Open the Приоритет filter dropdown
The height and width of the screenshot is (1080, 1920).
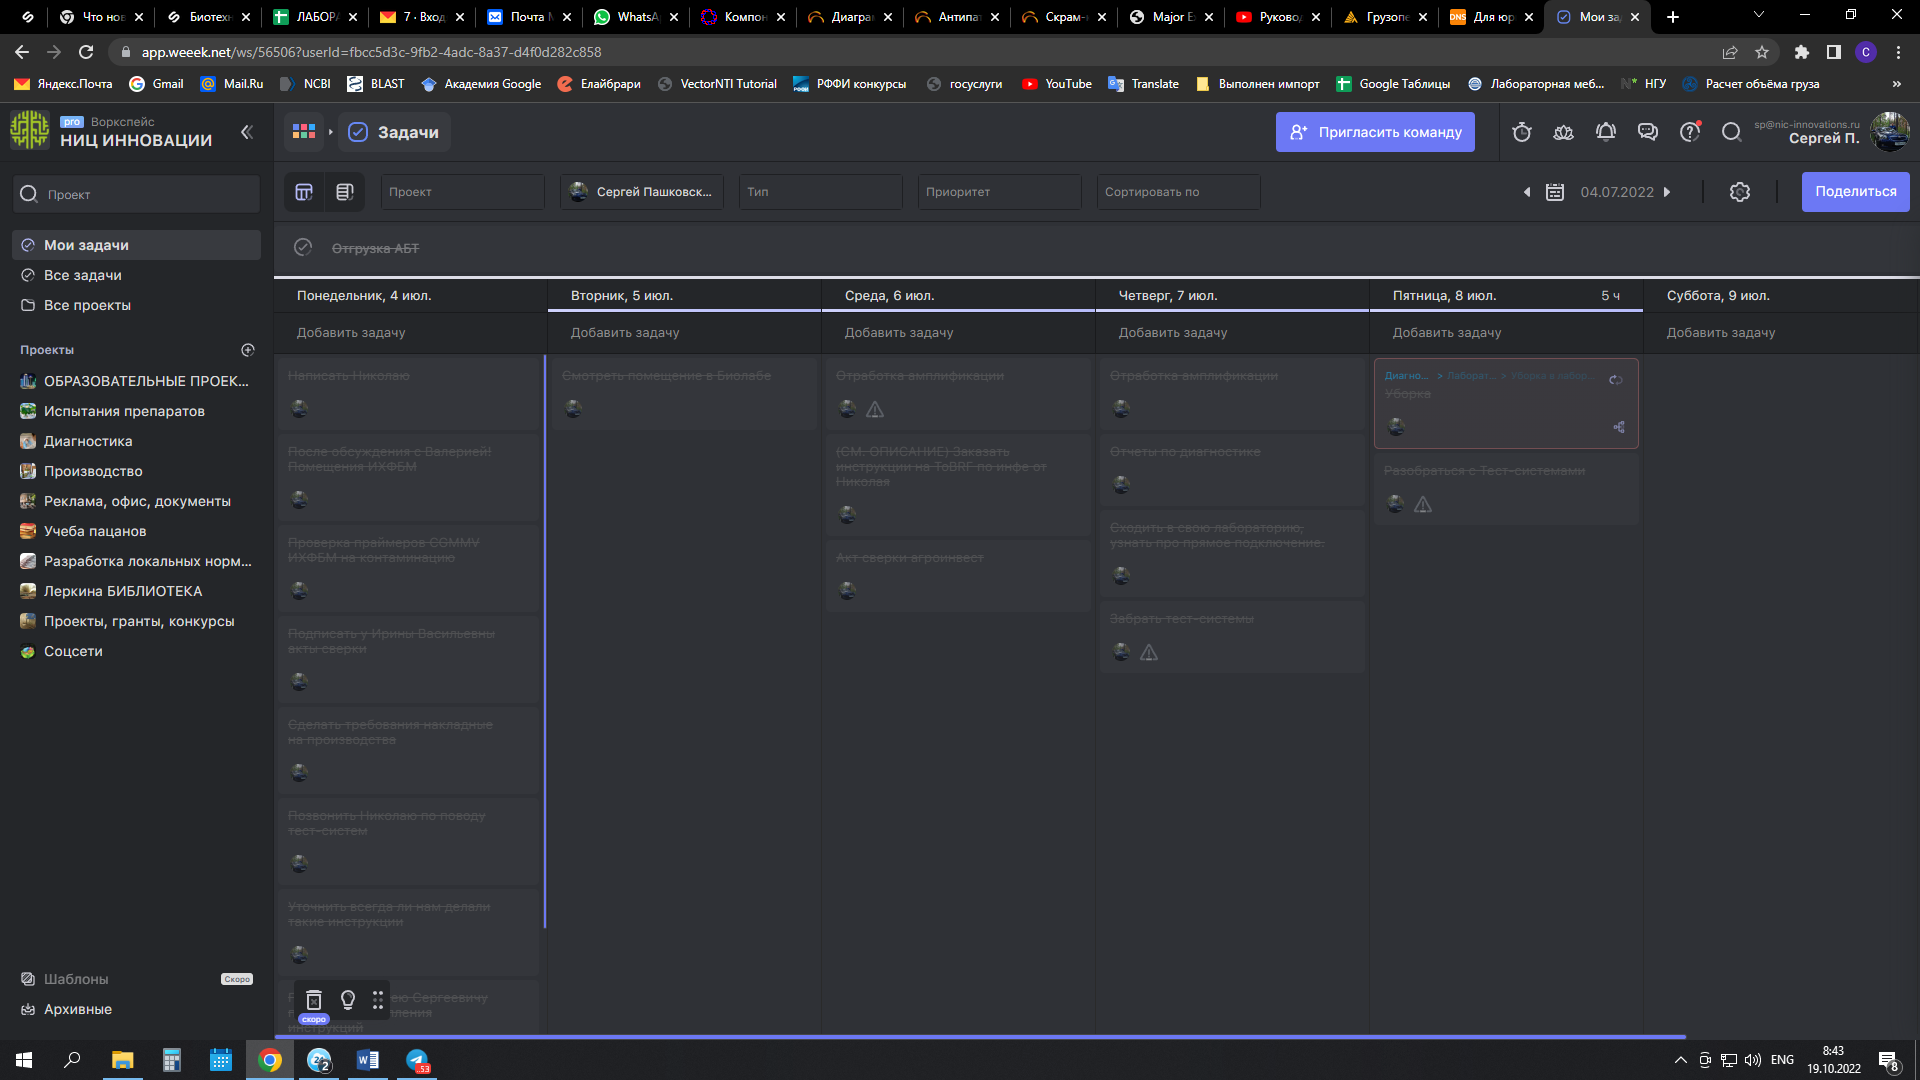click(x=999, y=192)
